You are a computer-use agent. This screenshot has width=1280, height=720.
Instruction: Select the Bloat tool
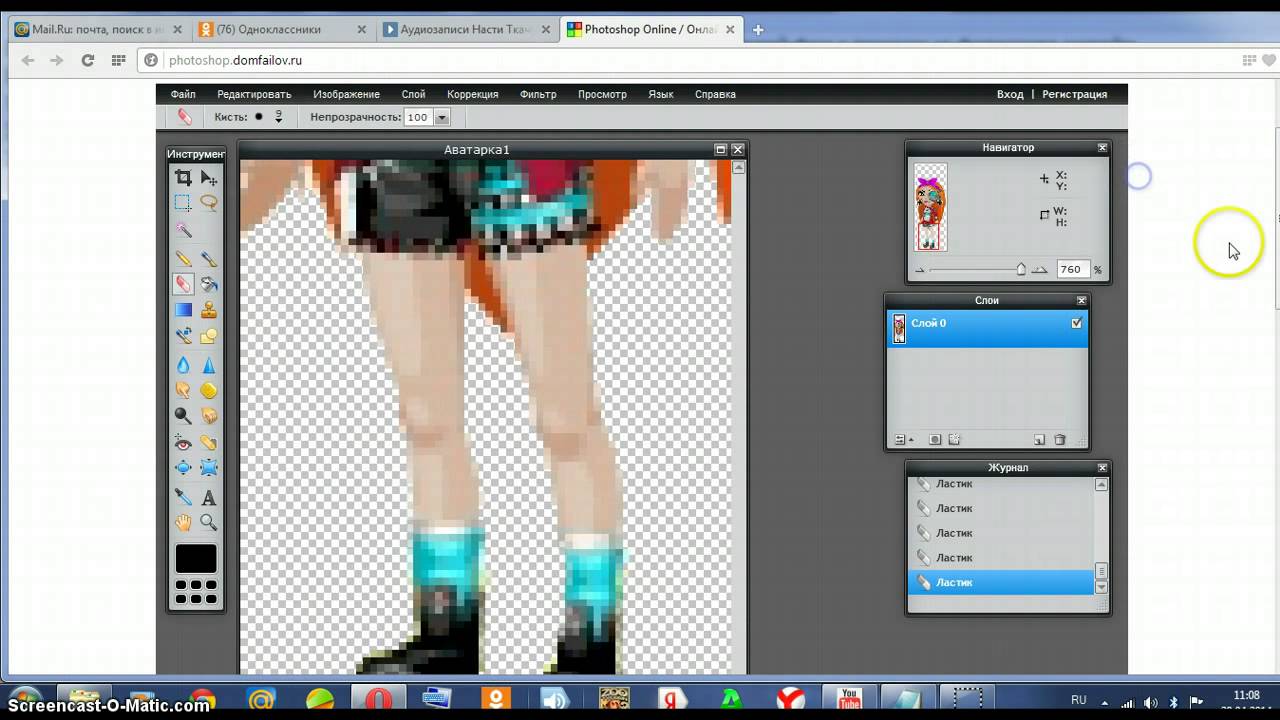[183, 467]
